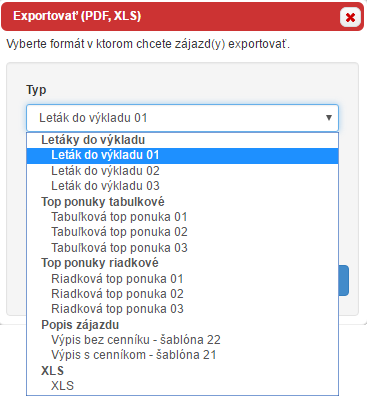367x396 pixels.
Task: Select Výpis bez cenníku šablóna 22
Action: coord(182,340)
